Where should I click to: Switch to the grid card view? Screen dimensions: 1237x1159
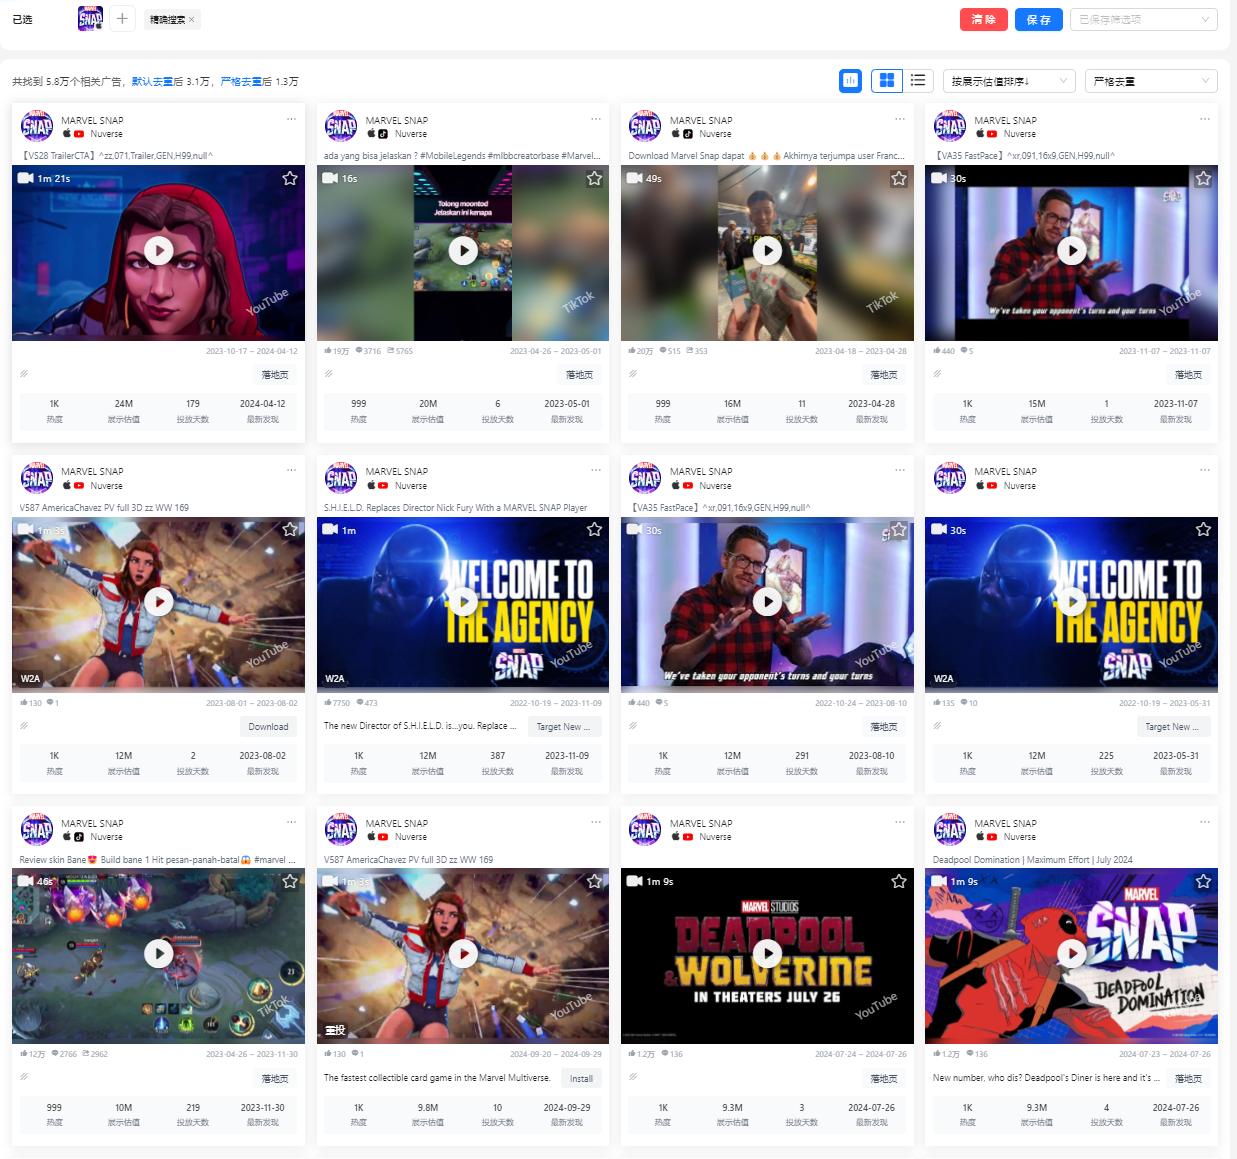click(x=887, y=80)
